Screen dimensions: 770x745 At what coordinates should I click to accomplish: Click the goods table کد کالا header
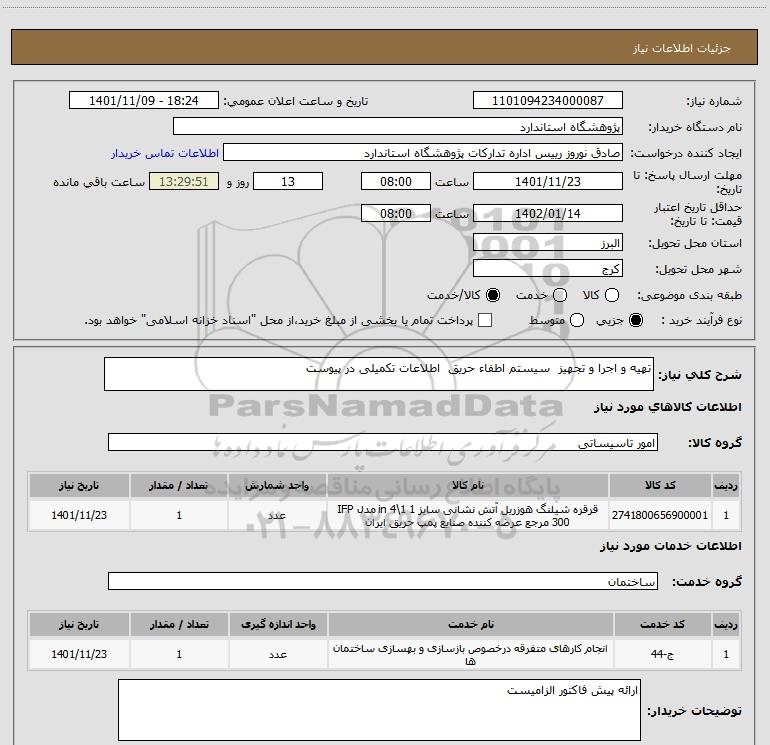[660, 486]
